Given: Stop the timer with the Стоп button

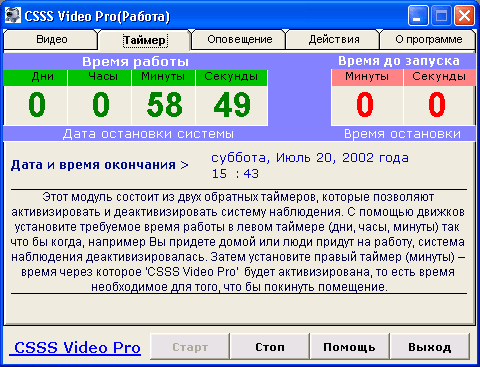Looking at the screenshot, I should click(x=270, y=347).
